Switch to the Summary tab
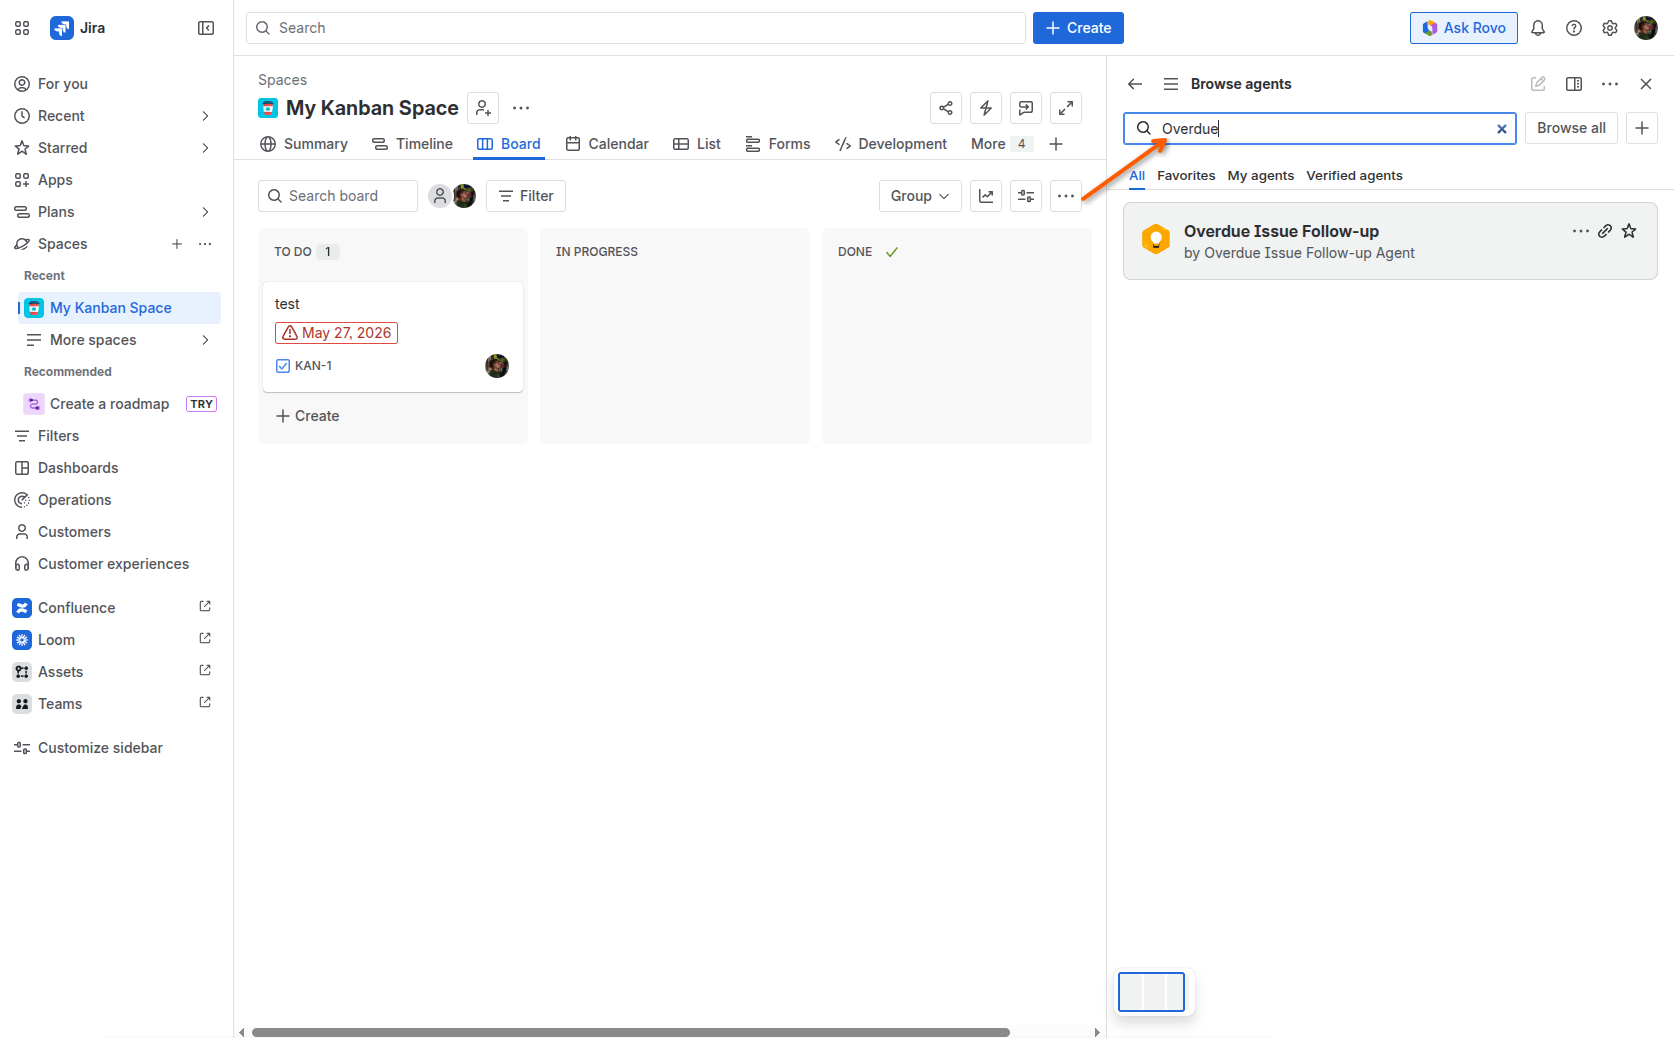 (304, 144)
